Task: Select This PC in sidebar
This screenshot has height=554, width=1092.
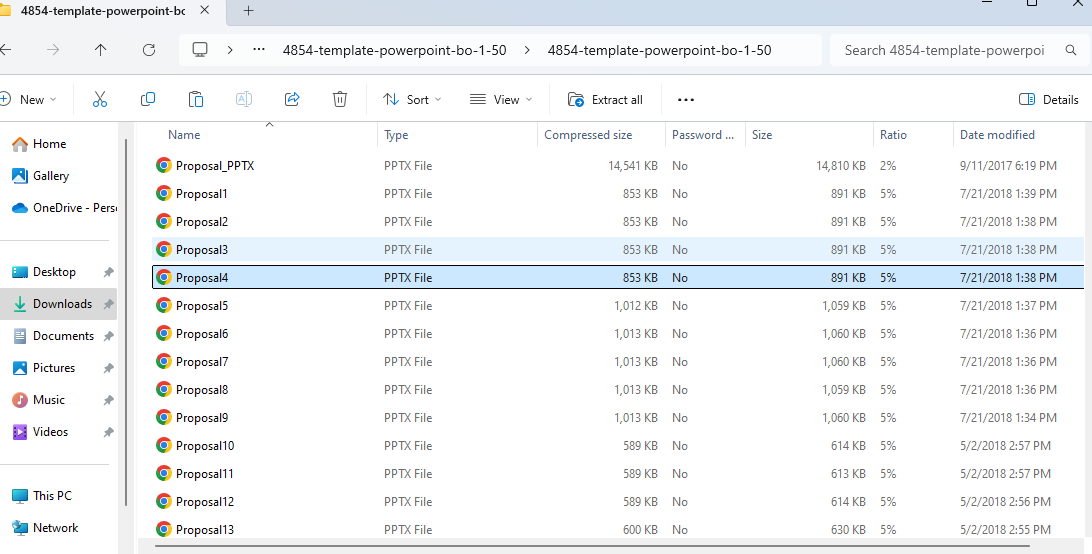Action: (52, 496)
